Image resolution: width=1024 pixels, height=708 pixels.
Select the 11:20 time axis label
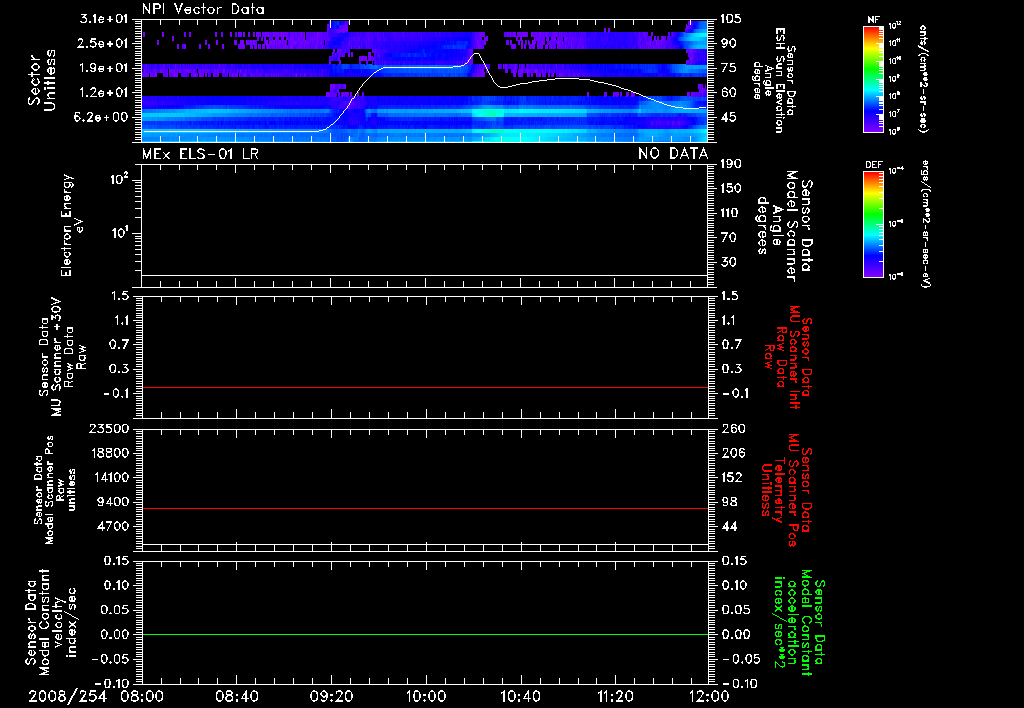pyautogui.click(x=615, y=695)
